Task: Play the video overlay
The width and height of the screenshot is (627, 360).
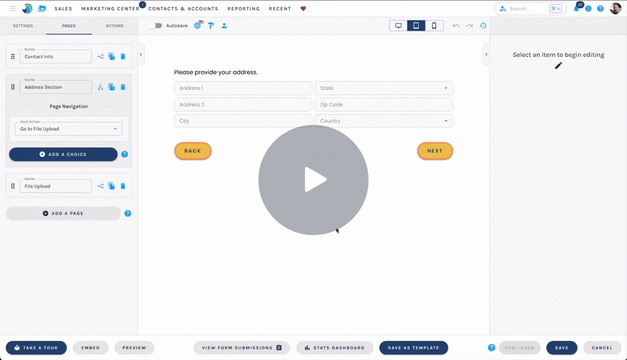Action: pos(314,180)
